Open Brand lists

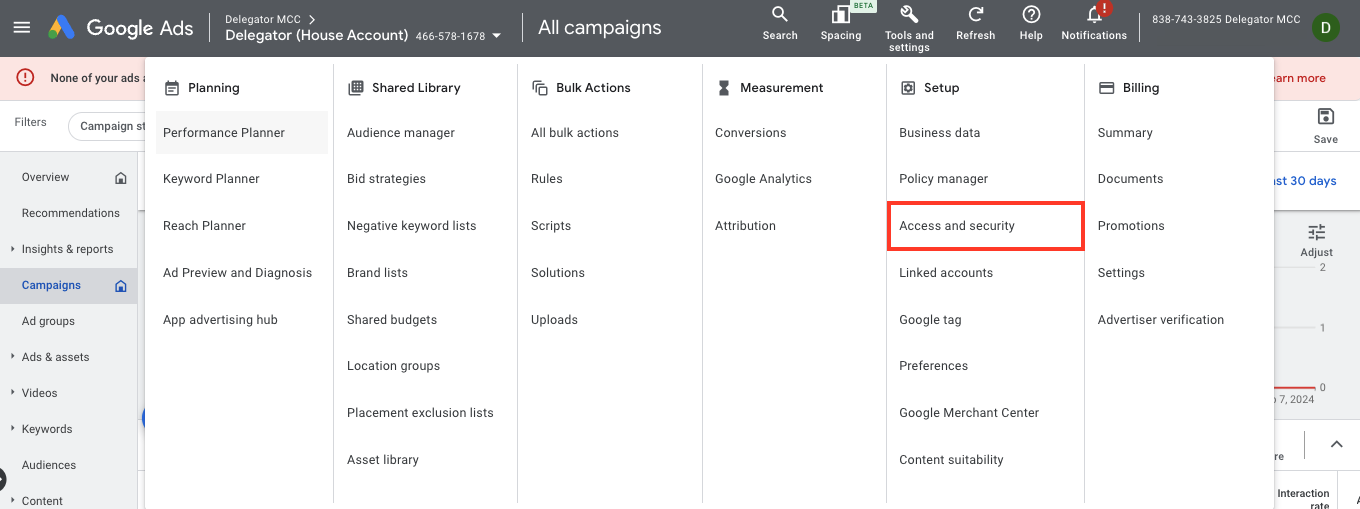[x=377, y=273]
